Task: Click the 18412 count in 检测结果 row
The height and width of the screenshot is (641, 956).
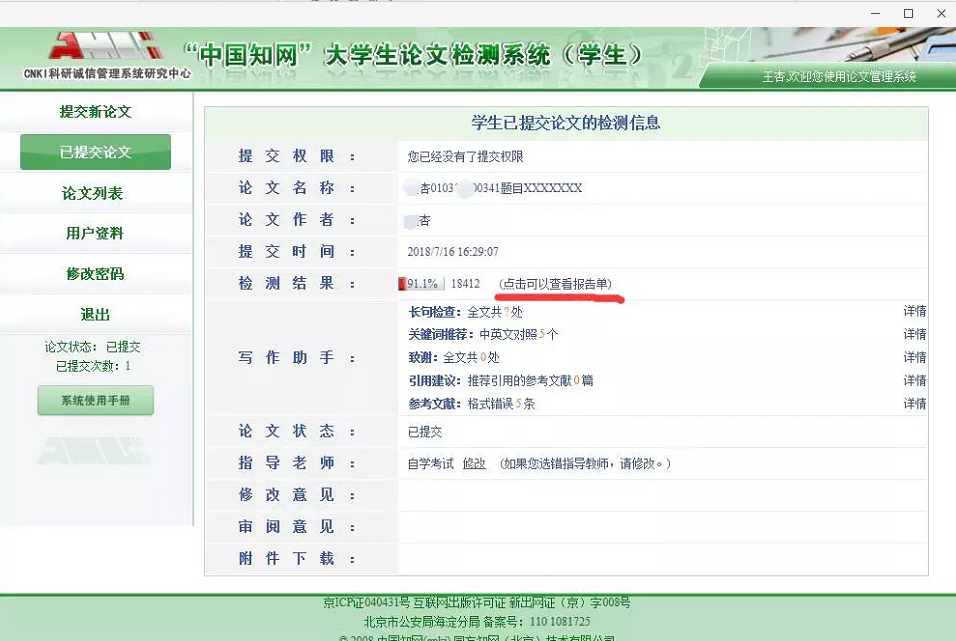Action: tap(465, 284)
